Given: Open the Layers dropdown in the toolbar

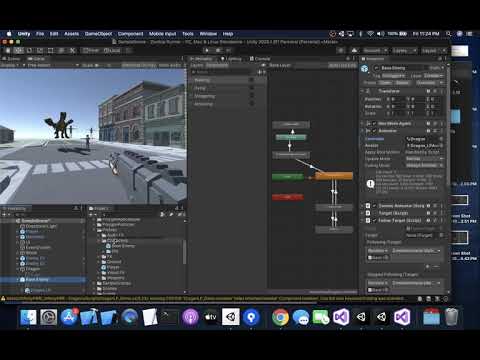Looking at the screenshot, I should tap(404, 50).
